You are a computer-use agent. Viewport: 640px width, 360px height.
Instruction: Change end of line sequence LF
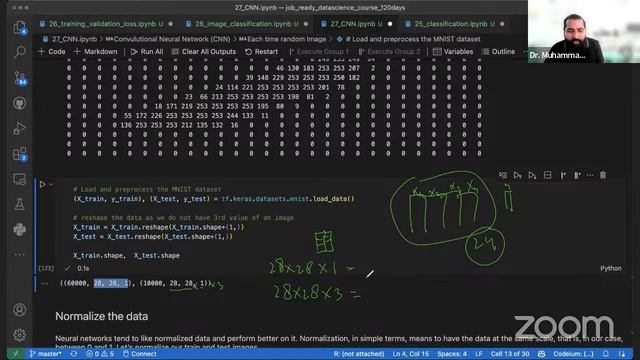pos(478,354)
